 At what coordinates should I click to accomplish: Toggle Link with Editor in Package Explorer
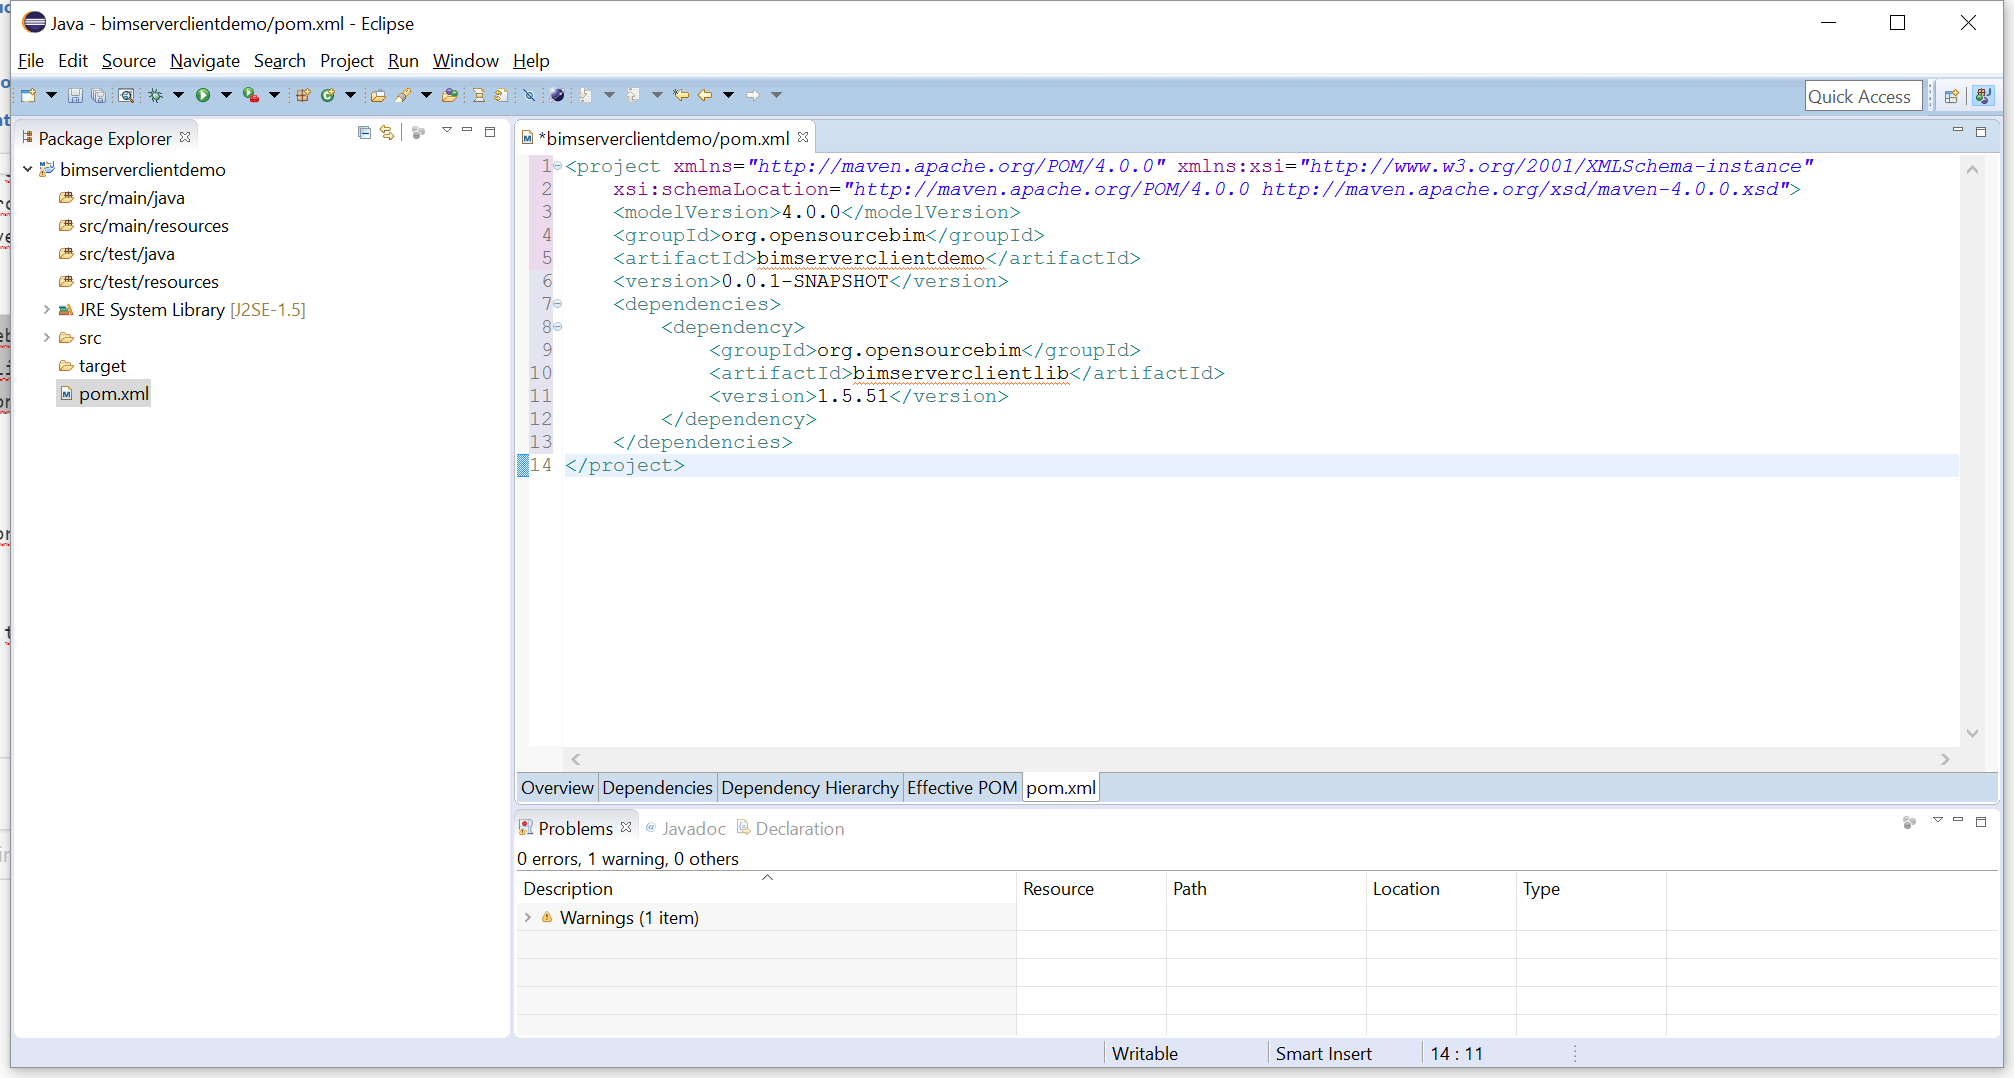click(387, 132)
